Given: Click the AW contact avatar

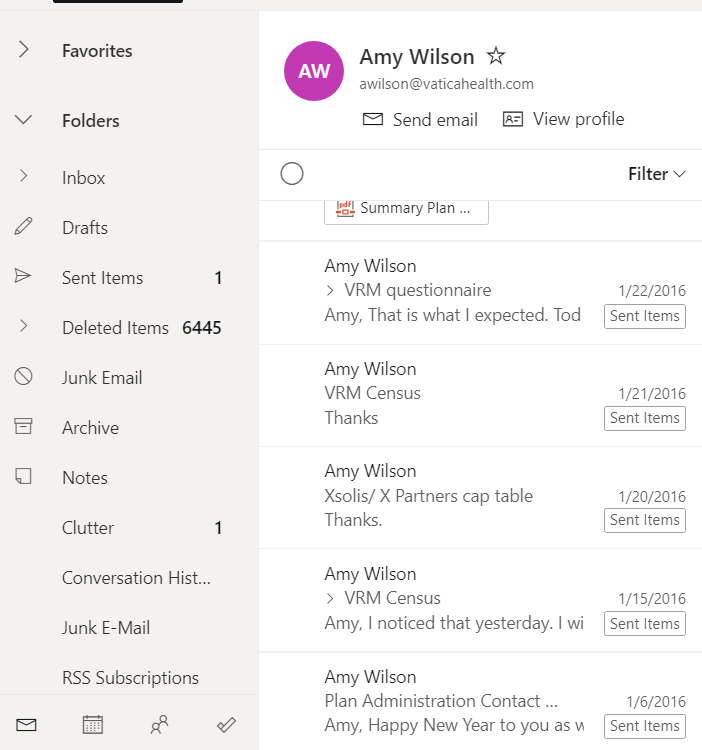Looking at the screenshot, I should click(314, 71).
